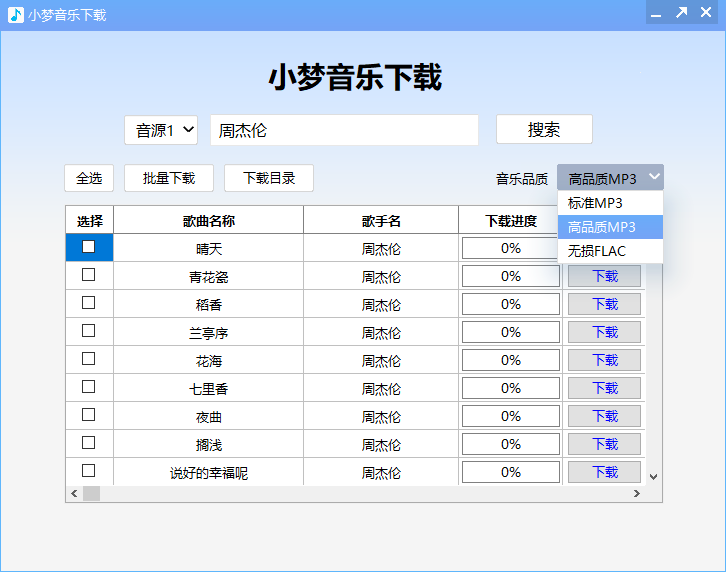Viewport: 726px width, 572px height.
Task: Open the 音源1 source dropdown
Action: tap(161, 130)
